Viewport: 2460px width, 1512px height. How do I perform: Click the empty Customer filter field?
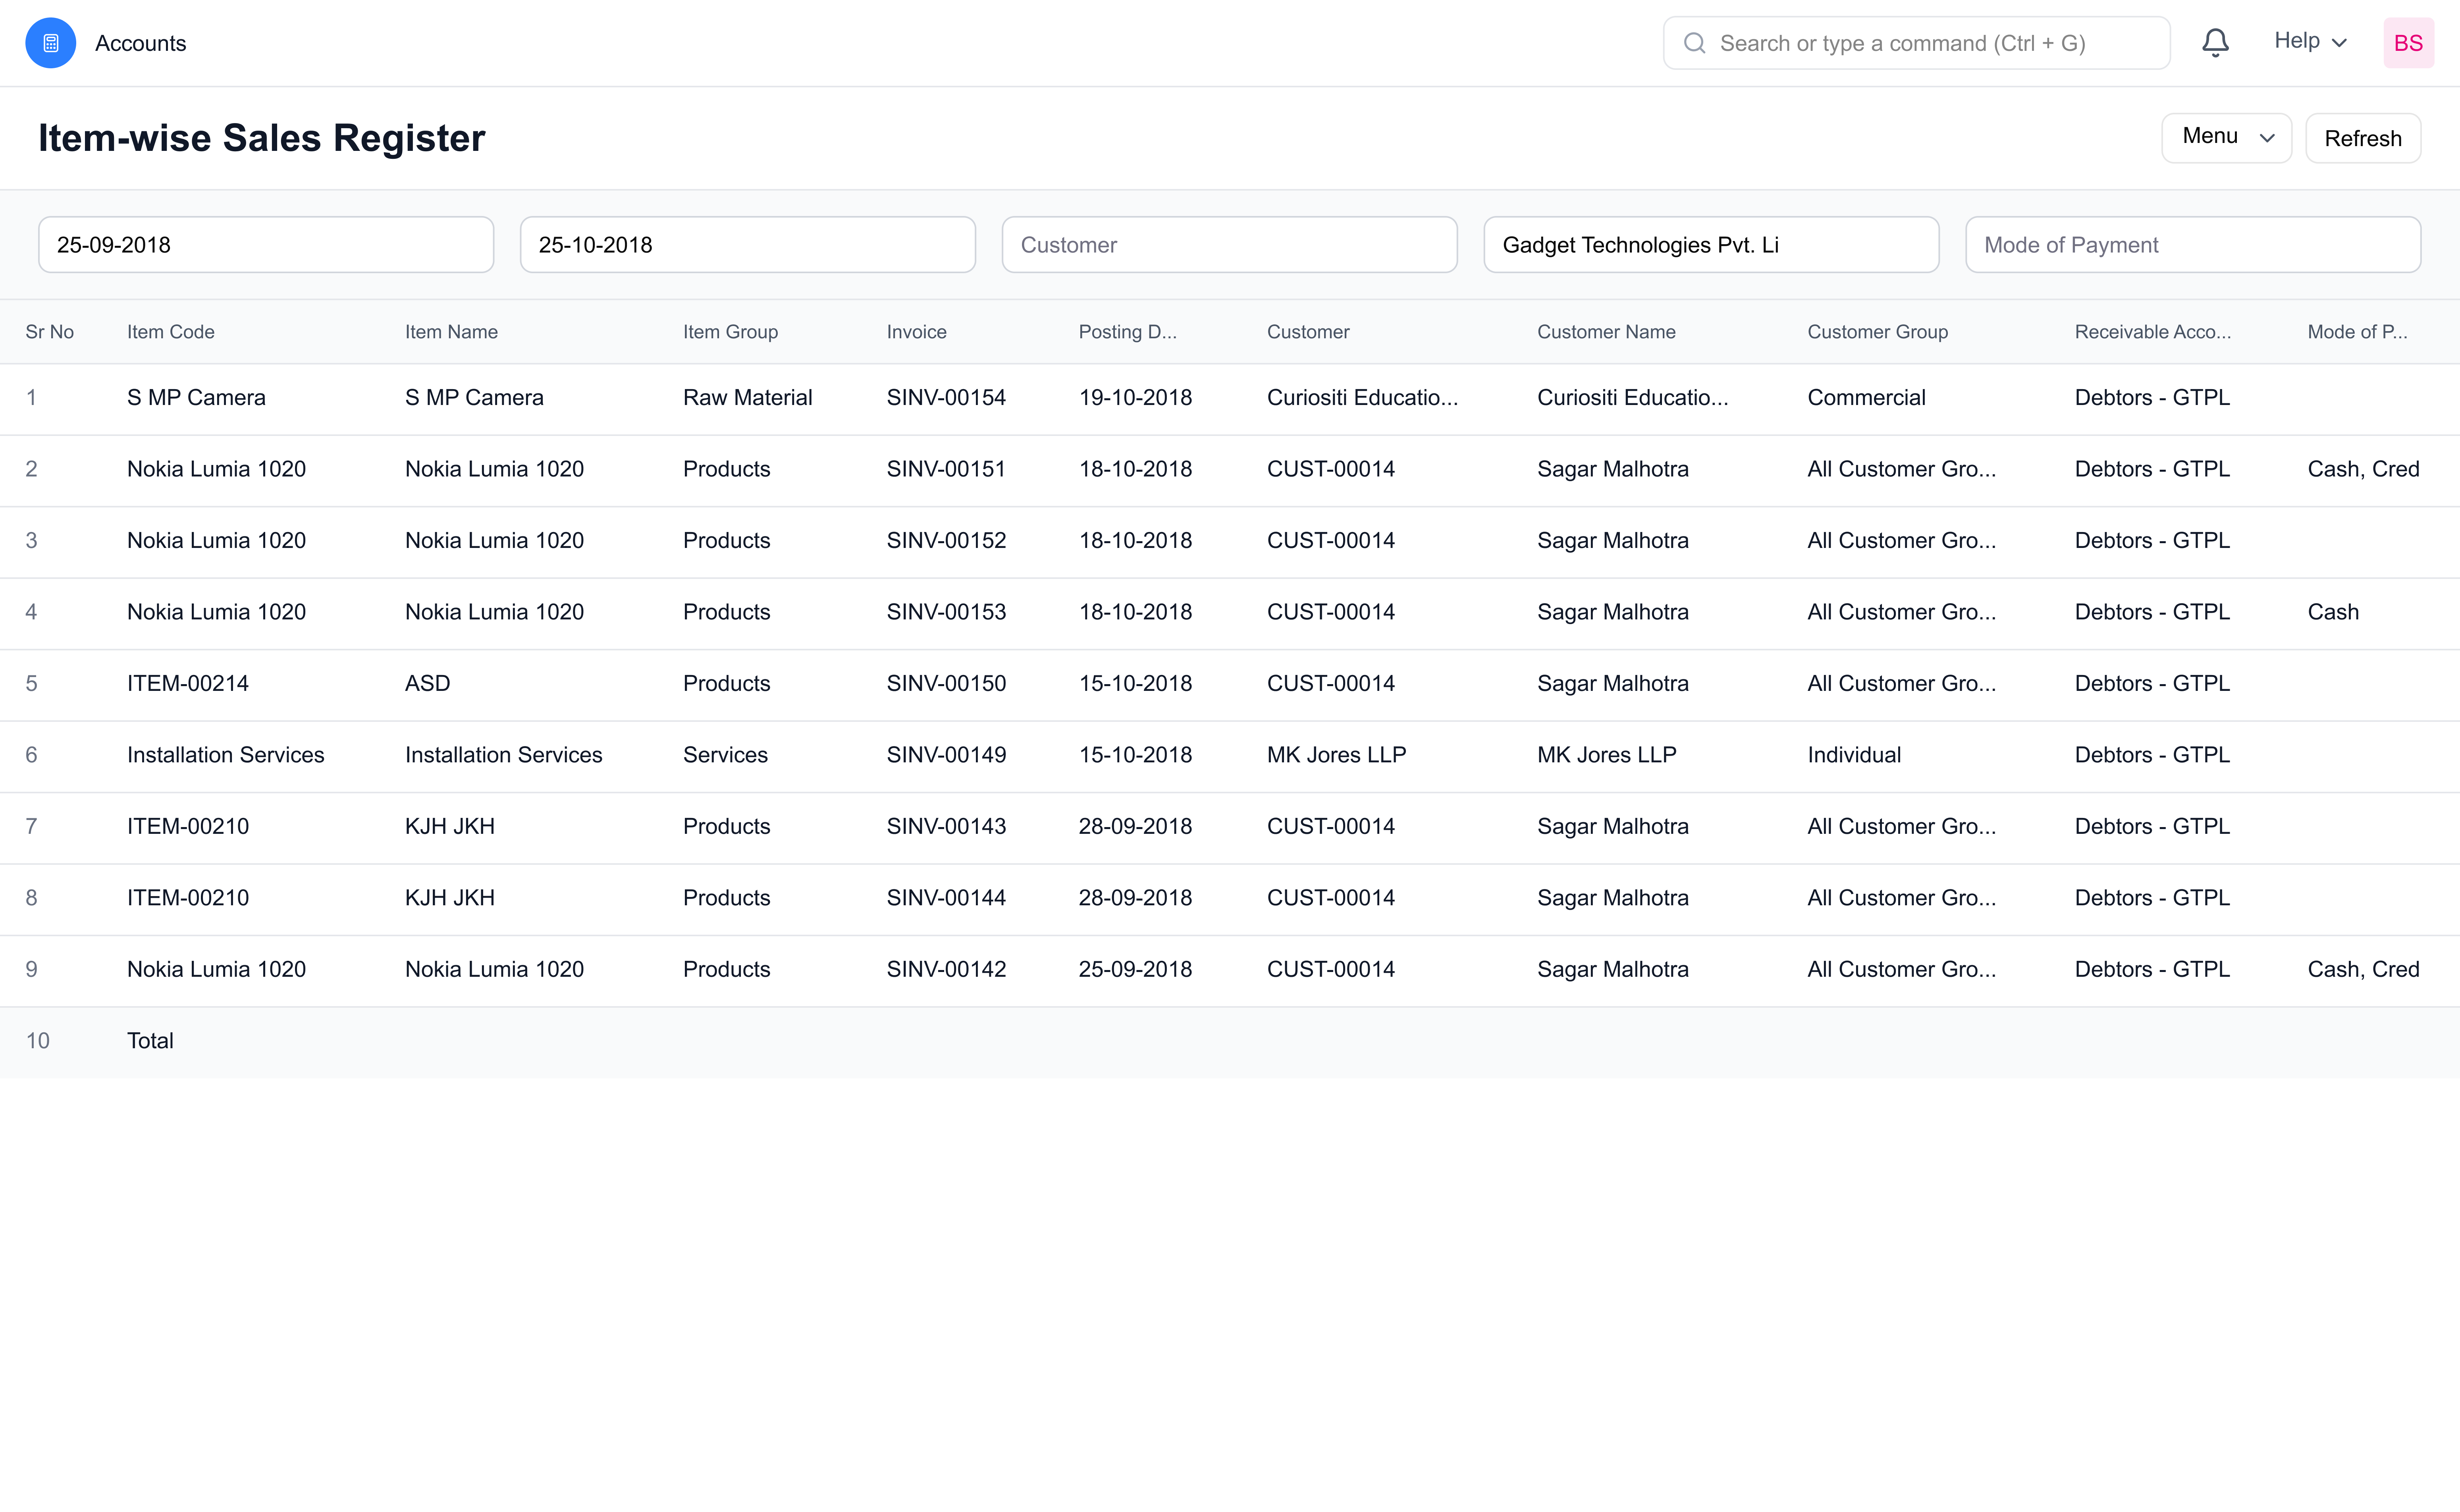point(1229,244)
